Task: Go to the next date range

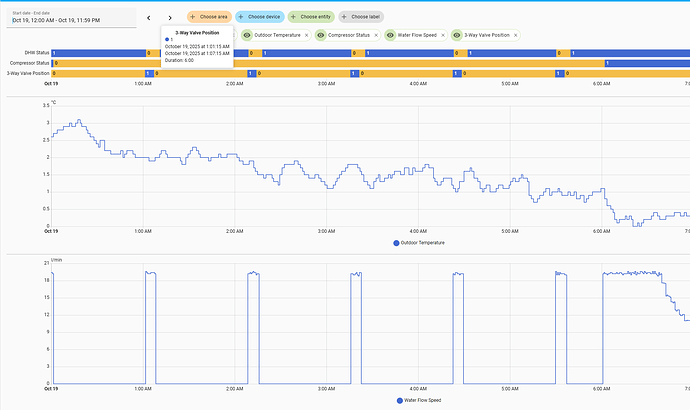Action: click(x=170, y=17)
